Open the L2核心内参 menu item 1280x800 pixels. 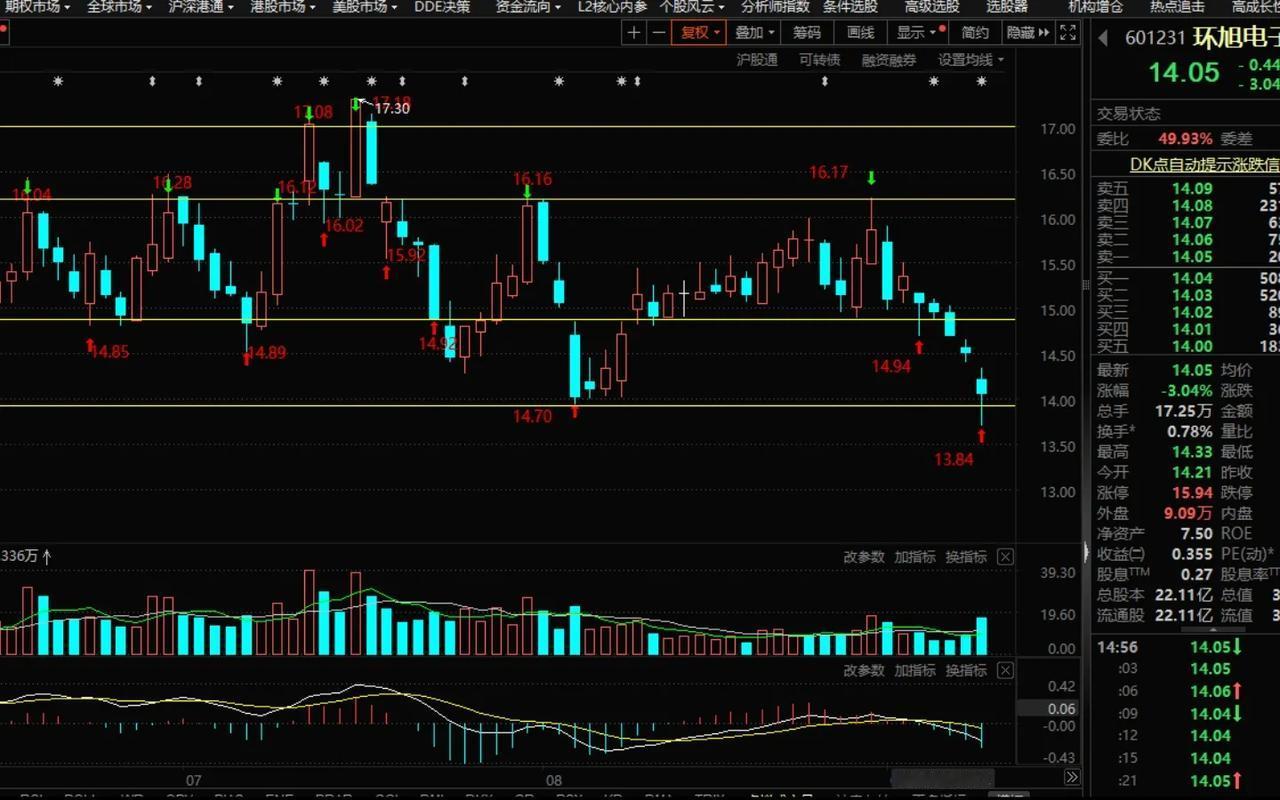pyautogui.click(x=612, y=7)
